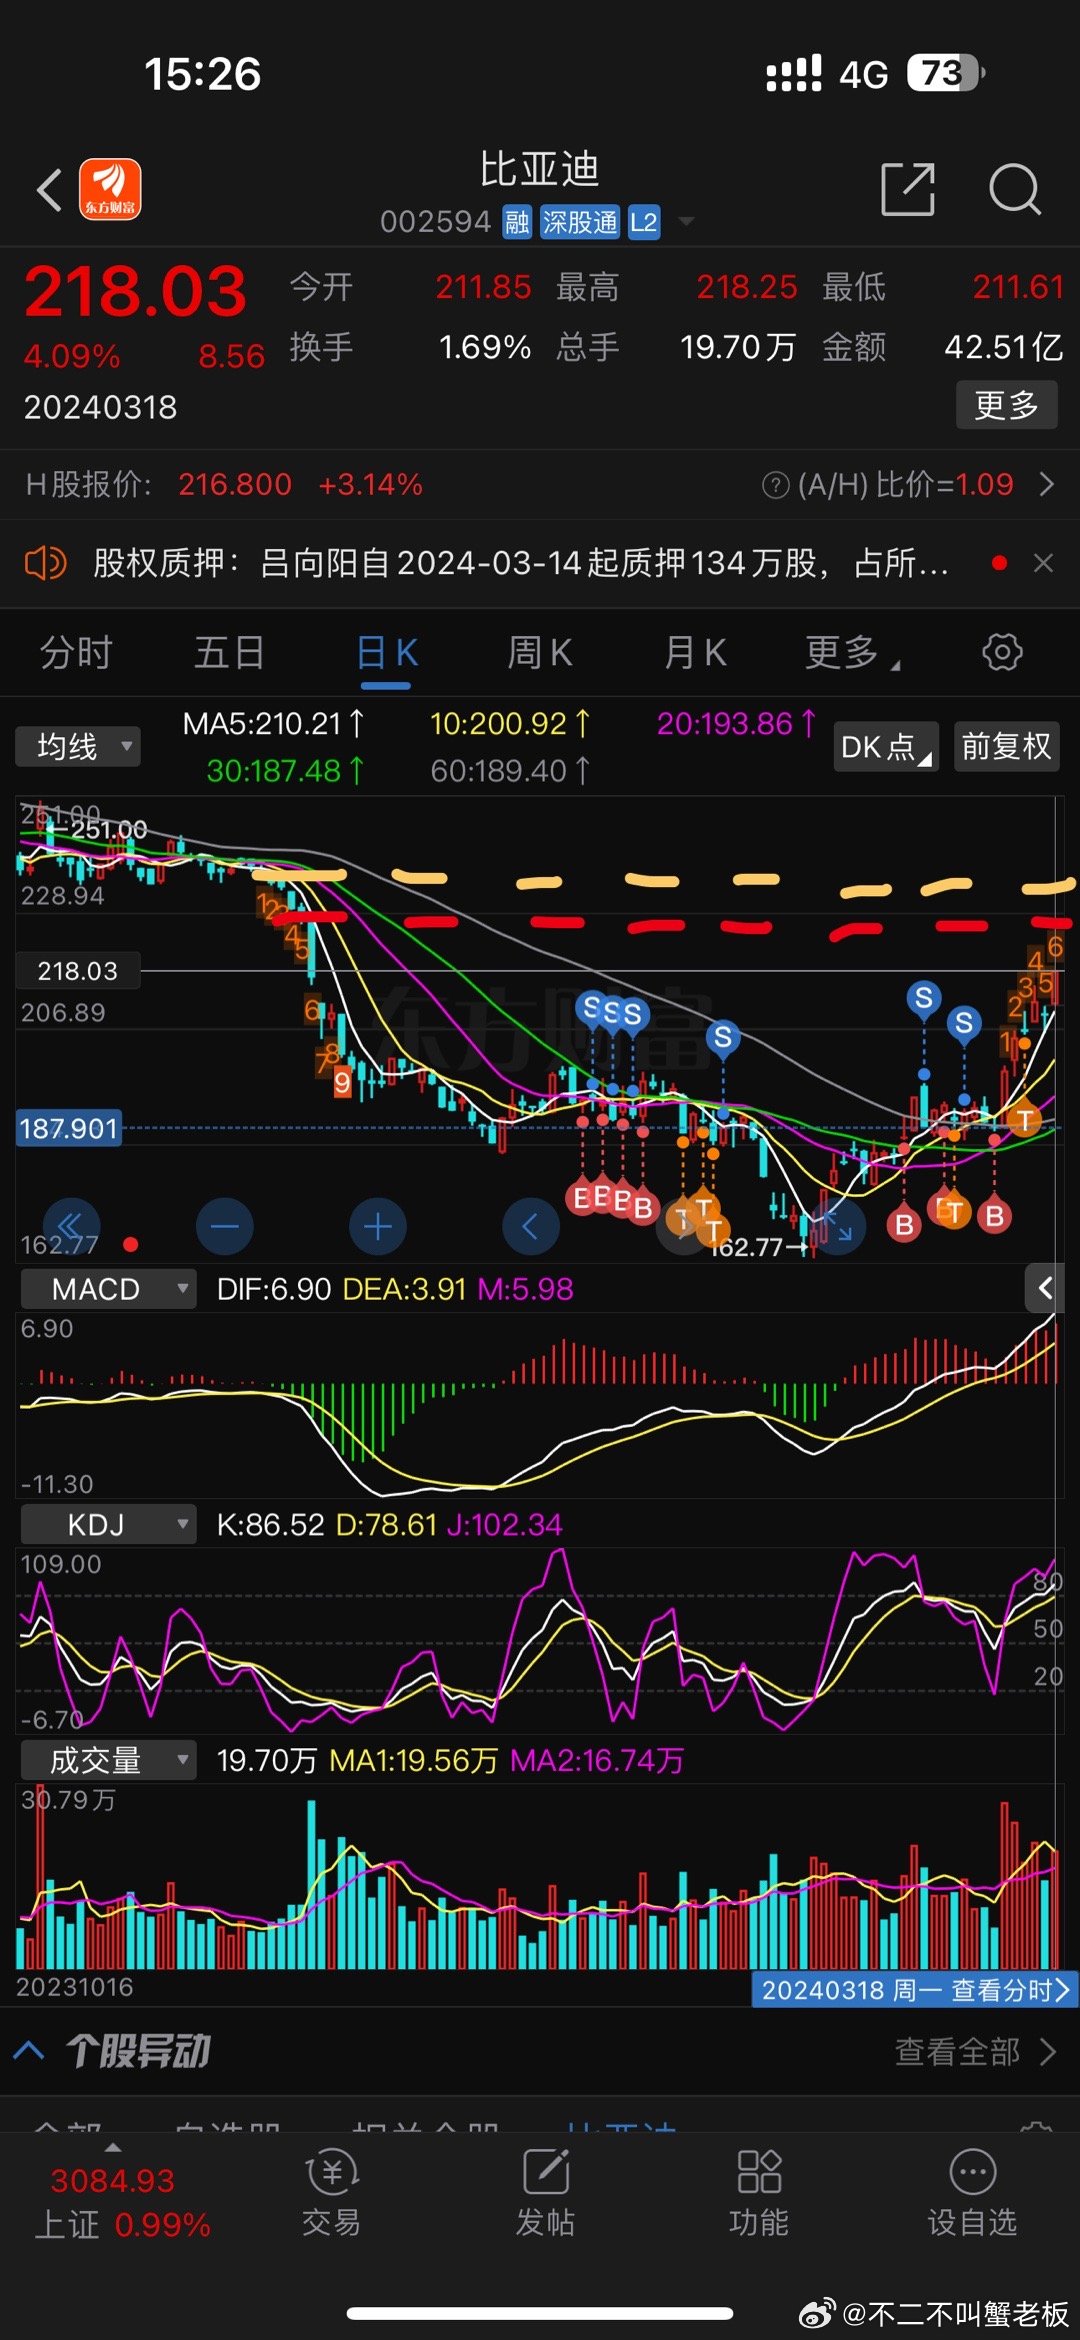Tap the zoom in plus circle
Viewport: 1080px width, 2340px height.
pos(378,1226)
